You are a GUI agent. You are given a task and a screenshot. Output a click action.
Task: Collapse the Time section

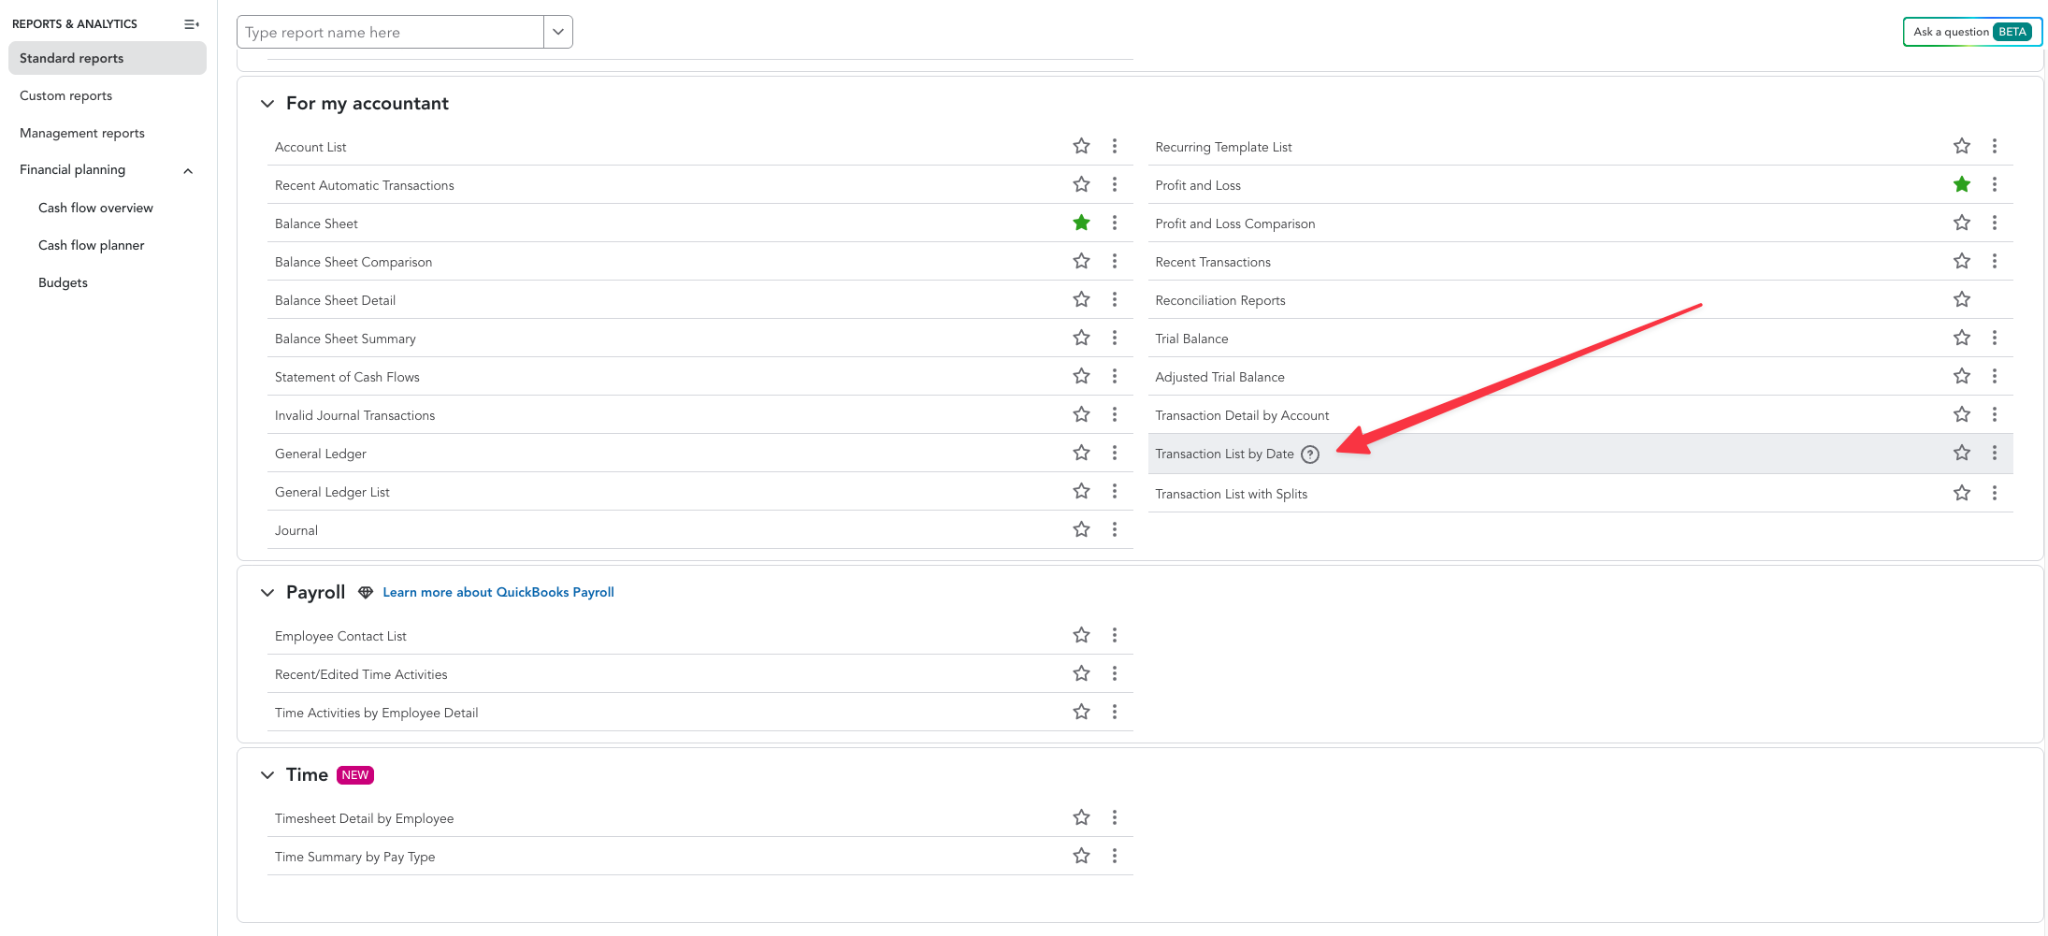point(267,775)
